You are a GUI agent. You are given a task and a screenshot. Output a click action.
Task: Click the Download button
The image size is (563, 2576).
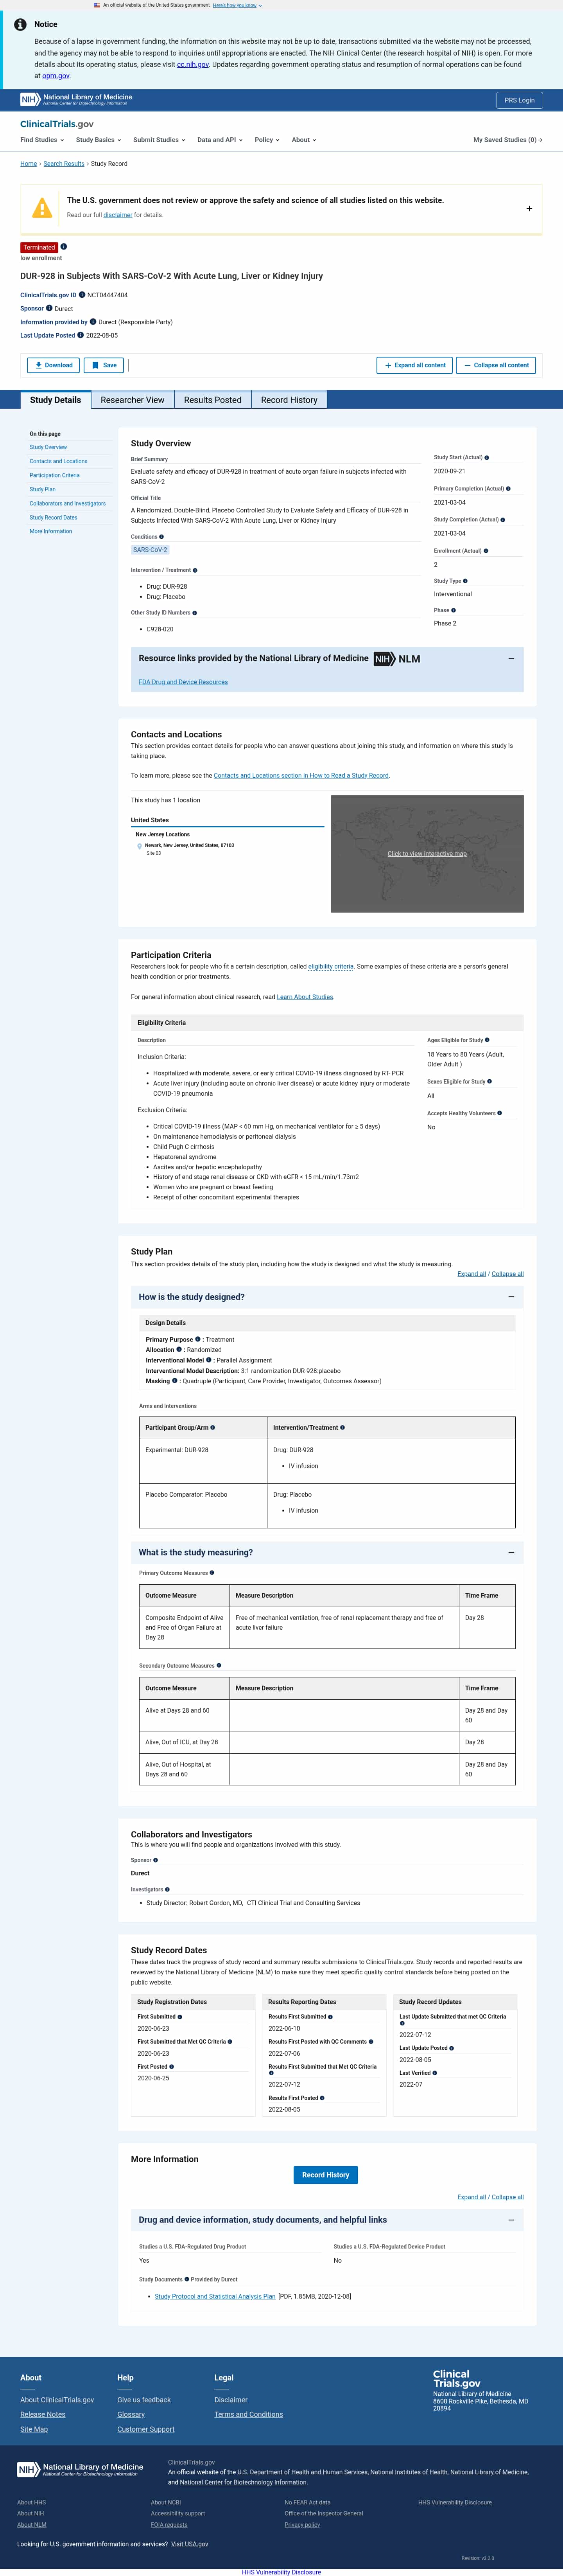point(54,365)
